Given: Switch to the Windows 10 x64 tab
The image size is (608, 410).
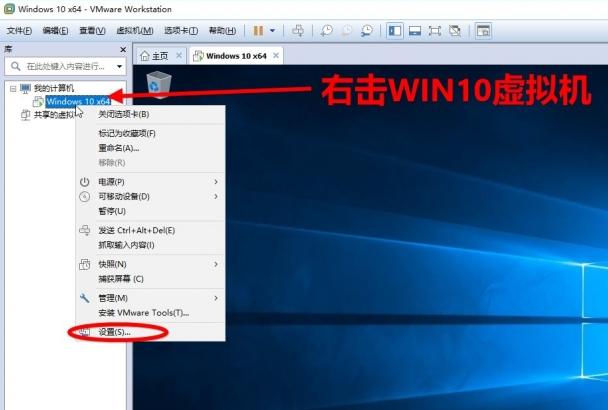Looking at the screenshot, I should click(236, 56).
